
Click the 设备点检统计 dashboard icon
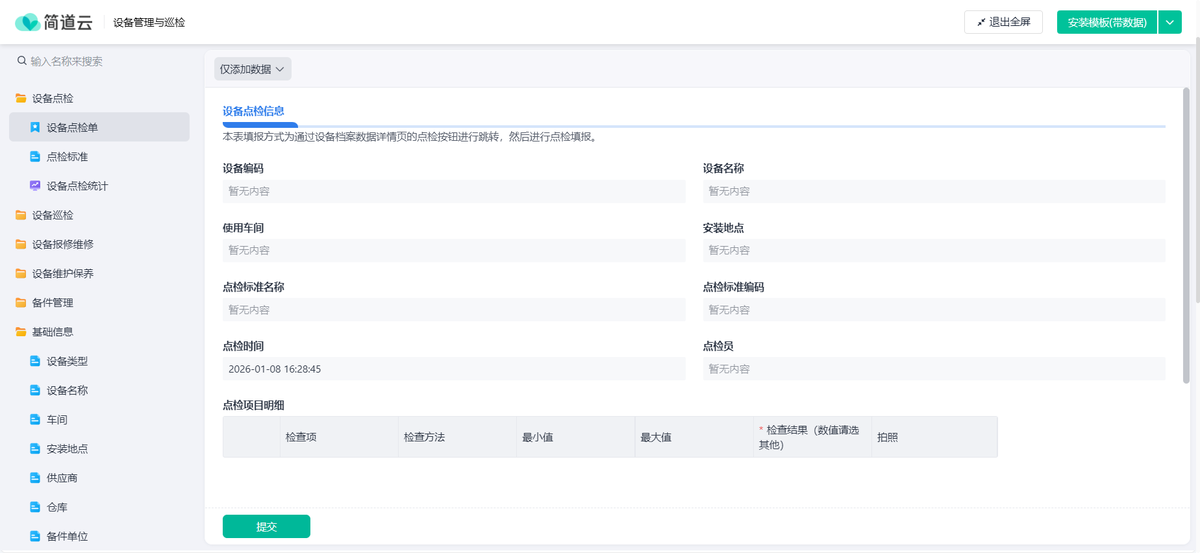(x=35, y=186)
